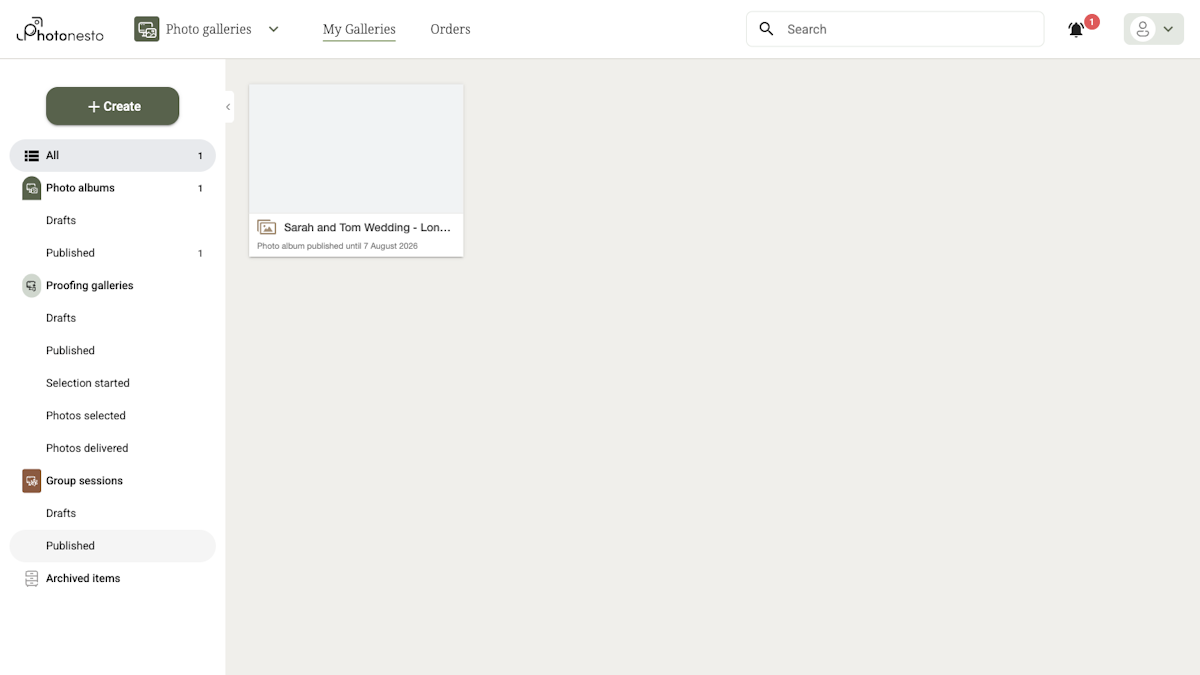Click the Photo albums icon
The image size is (1200, 675).
32,188
